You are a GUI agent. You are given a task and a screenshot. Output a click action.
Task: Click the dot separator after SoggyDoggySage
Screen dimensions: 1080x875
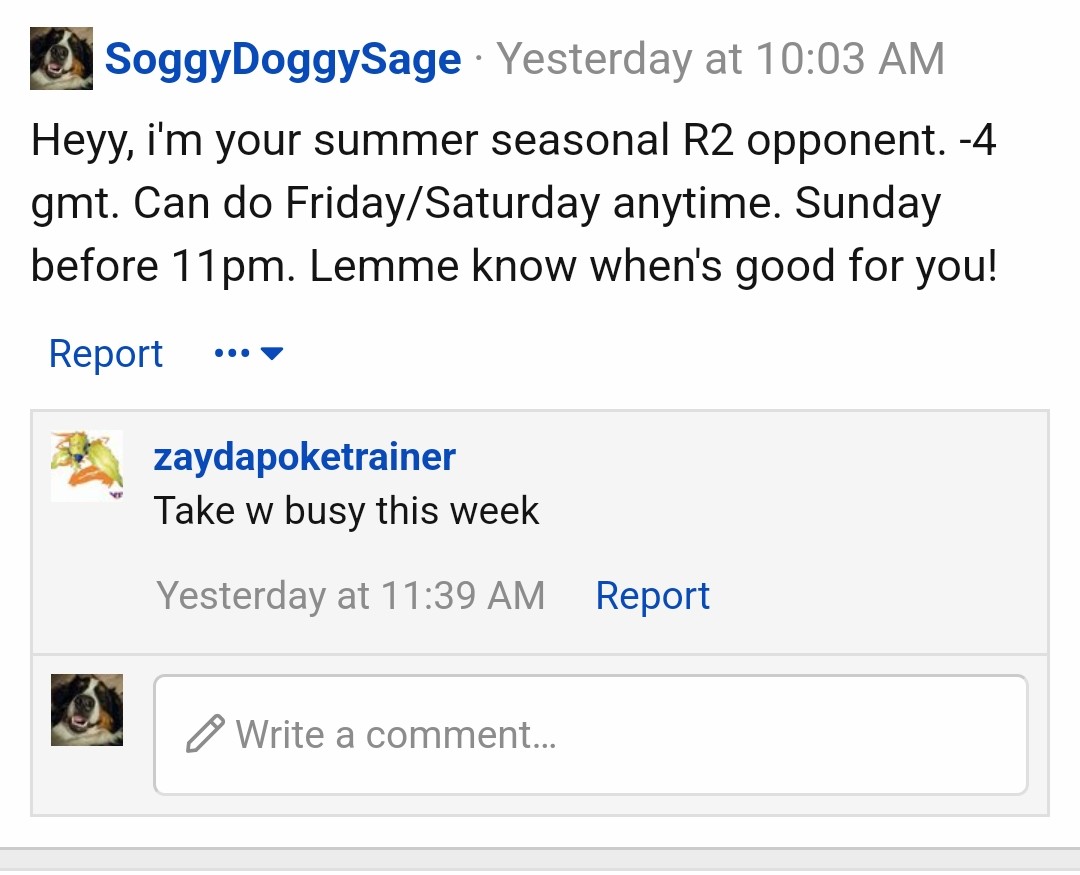tap(479, 59)
